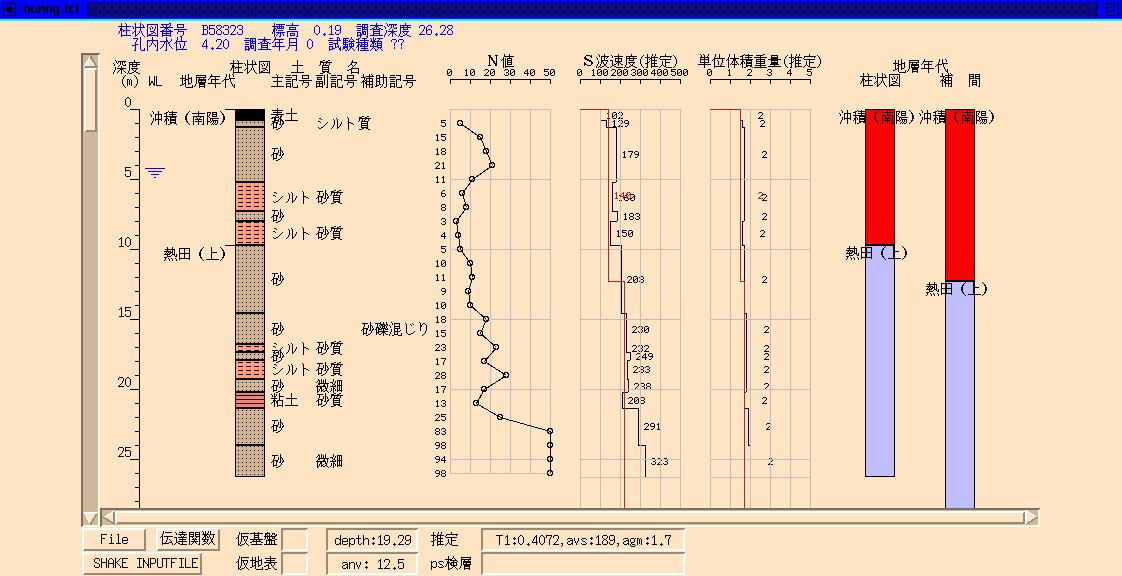Click the horizontal scrollbar left arrow

pyautogui.click(x=109, y=517)
